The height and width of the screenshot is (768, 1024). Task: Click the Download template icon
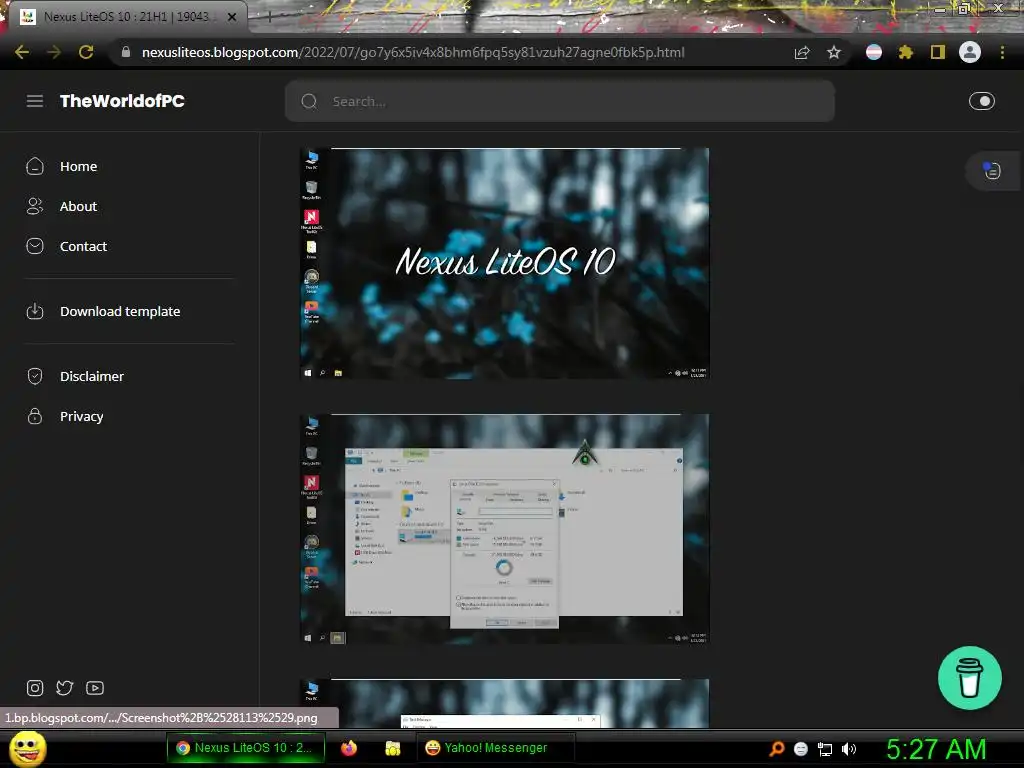(x=35, y=312)
